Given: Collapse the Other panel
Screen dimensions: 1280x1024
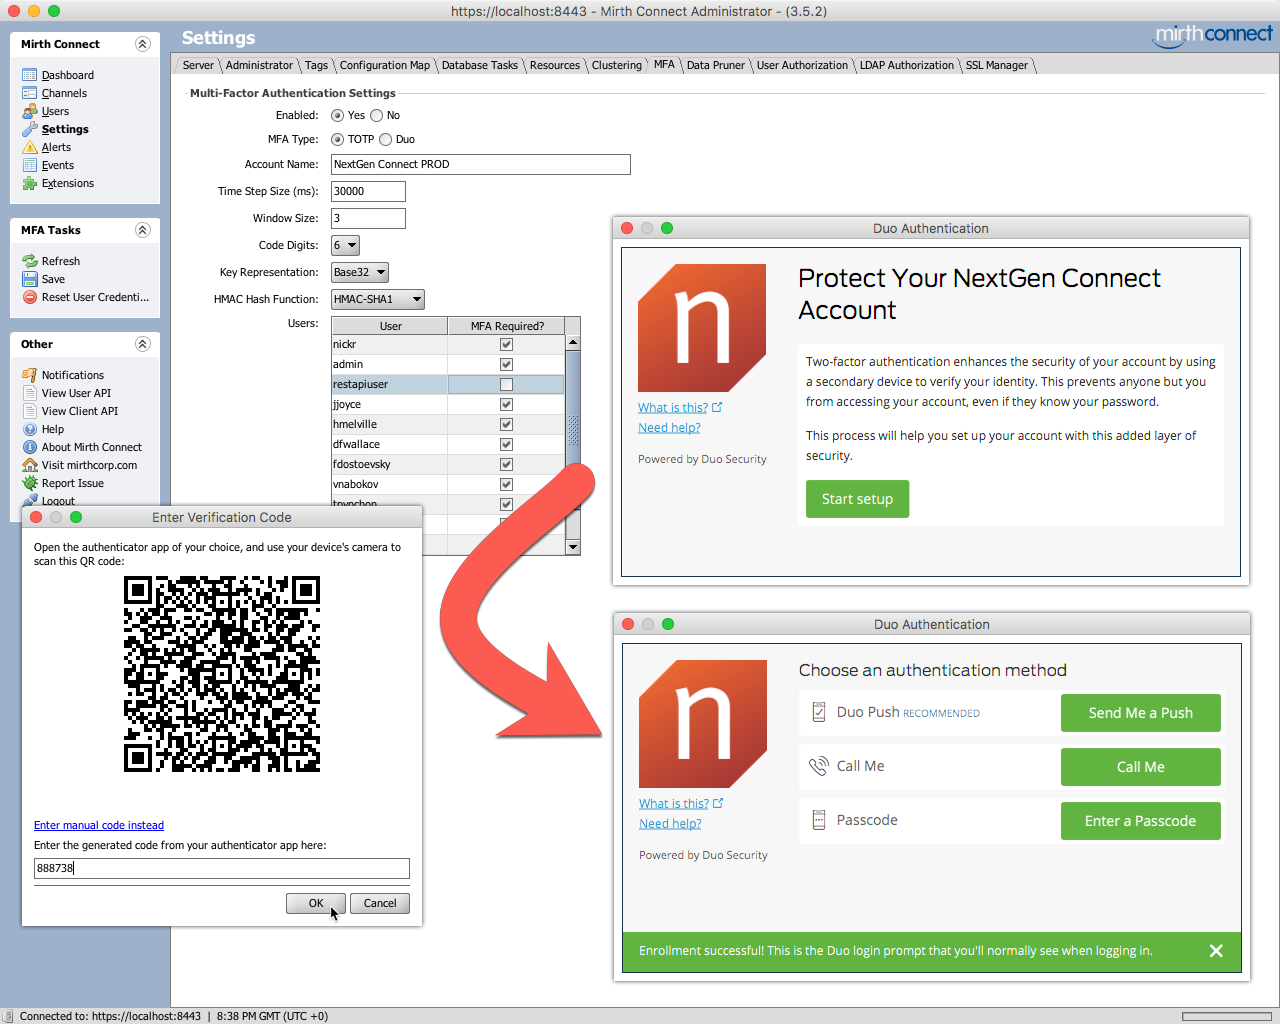Looking at the screenshot, I should [142, 344].
